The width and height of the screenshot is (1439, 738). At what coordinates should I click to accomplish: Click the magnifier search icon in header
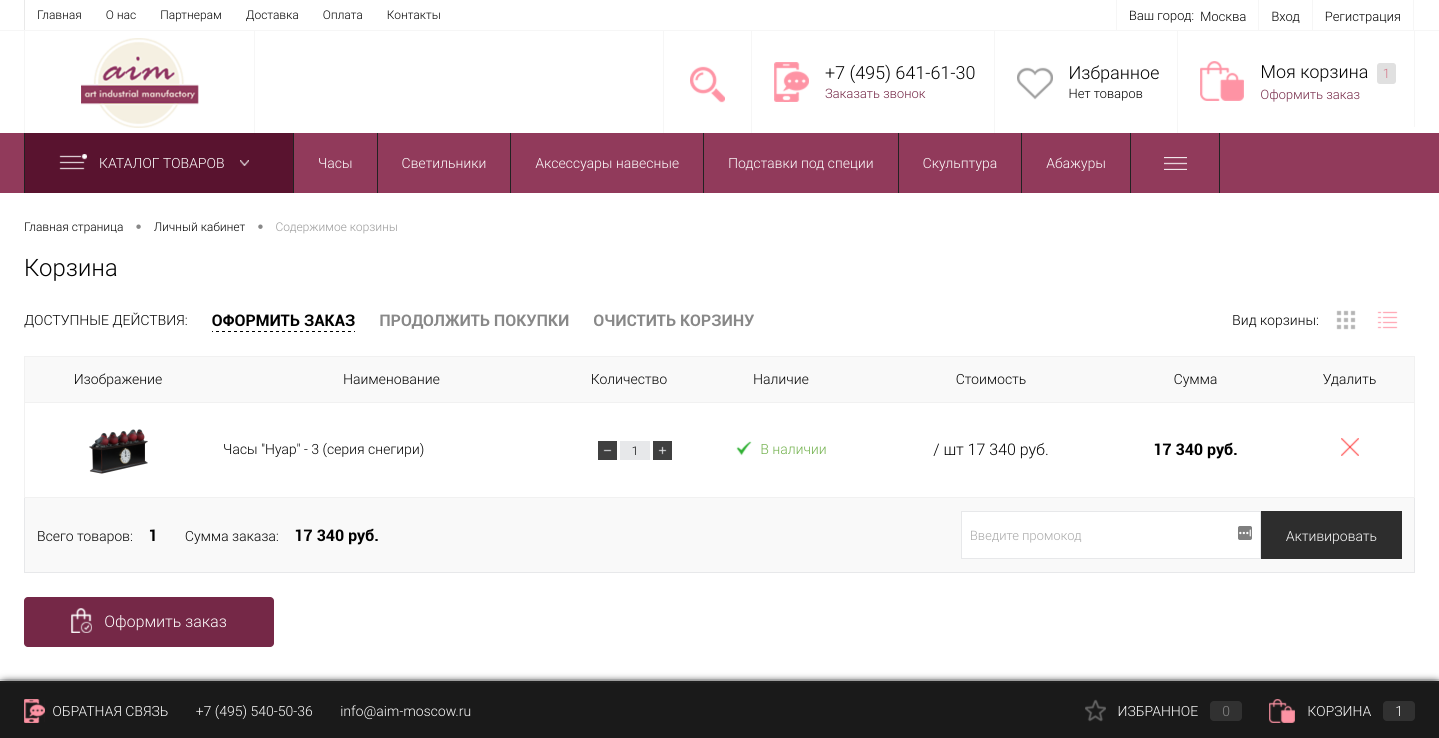[x=707, y=83]
